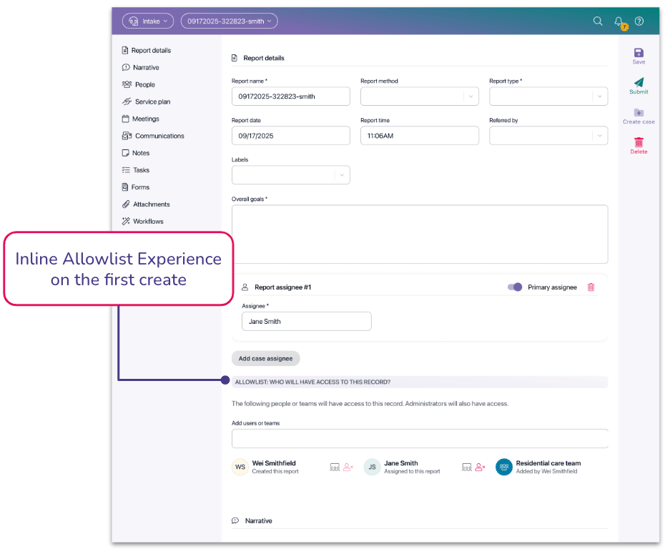Viewport: 670px width, 554px height.
Task: Go to Service plan in sidebar
Action: point(152,102)
